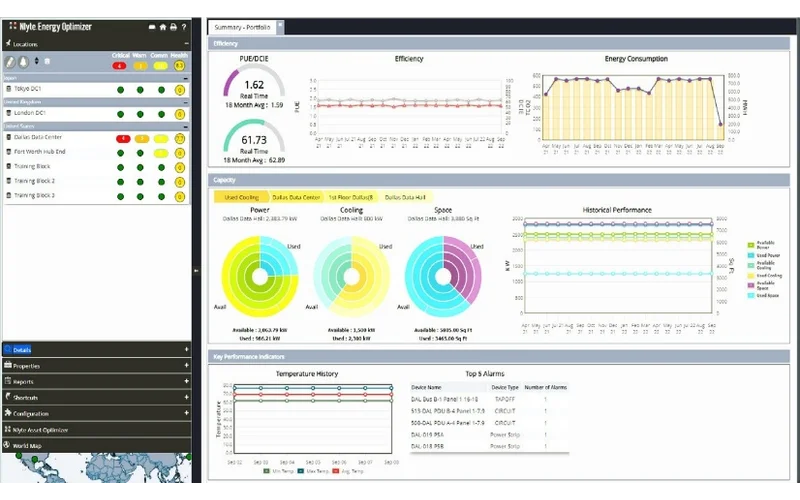Click the red Critical badge for Dallas Data Center

tap(123, 139)
